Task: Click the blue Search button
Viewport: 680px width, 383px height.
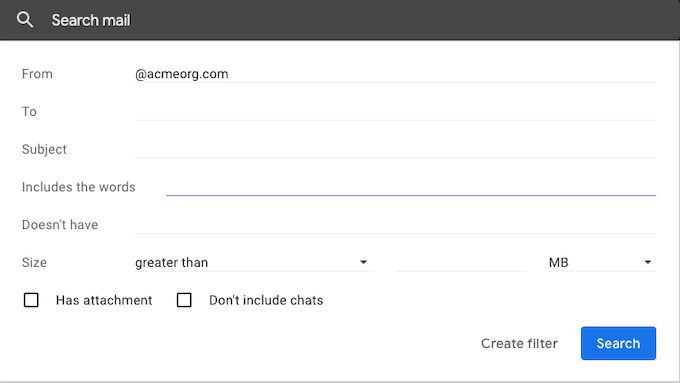Action: coord(618,343)
